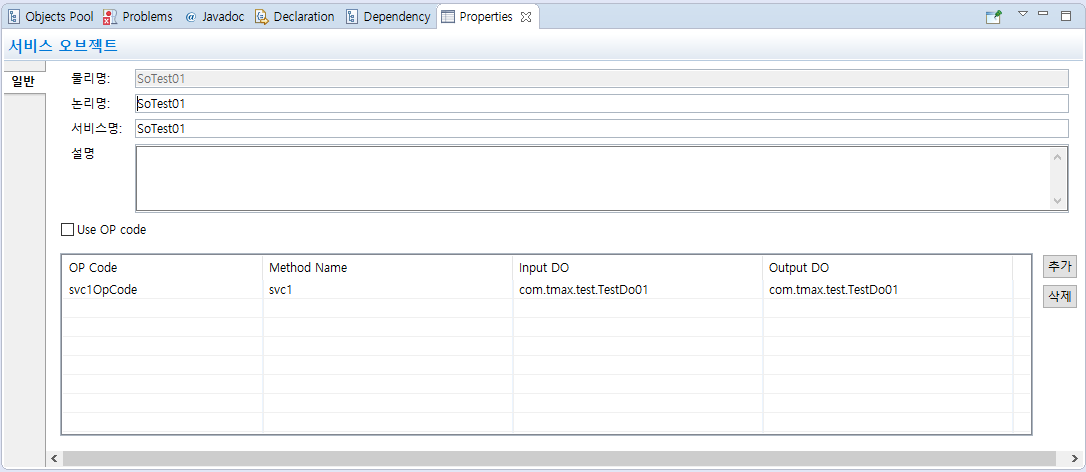Click the 서비스명 label
This screenshot has width=1086, height=472.
point(96,128)
